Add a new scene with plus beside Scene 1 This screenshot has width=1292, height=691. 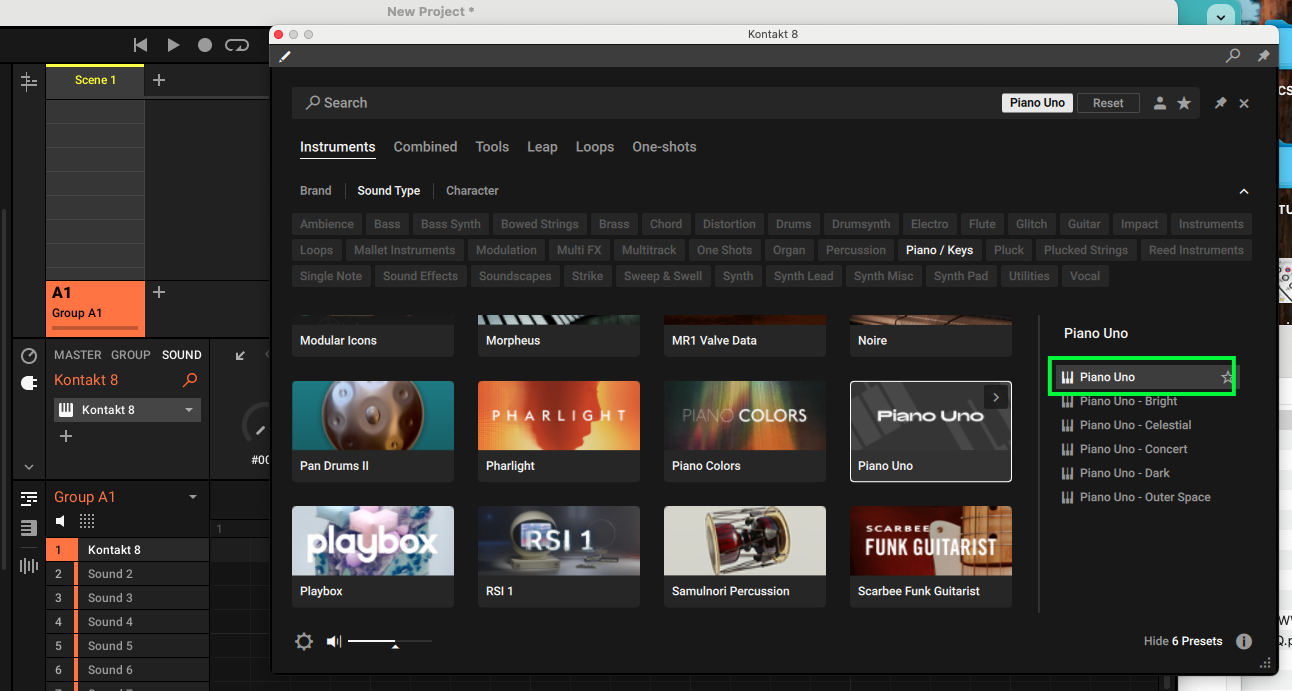(x=159, y=80)
